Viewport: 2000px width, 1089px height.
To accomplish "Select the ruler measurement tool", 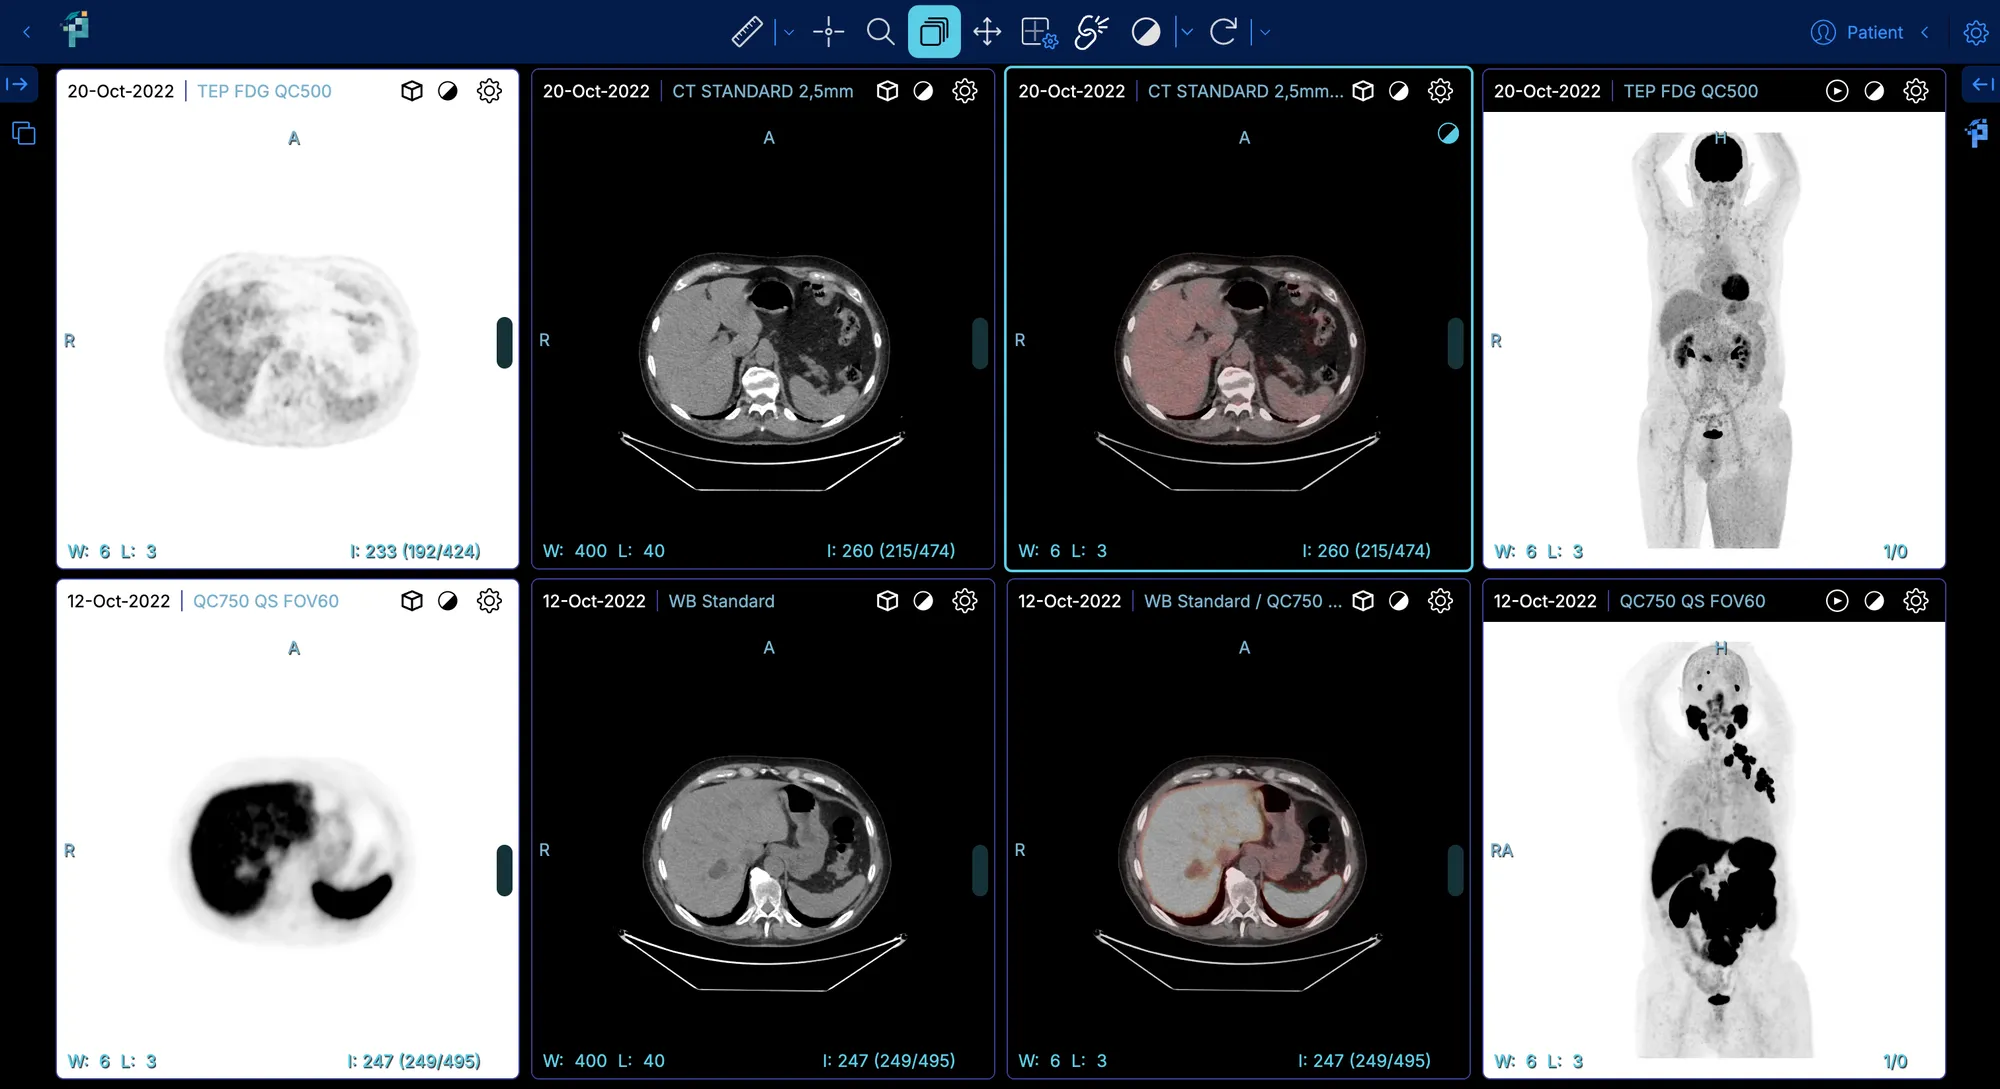I will pyautogui.click(x=747, y=32).
